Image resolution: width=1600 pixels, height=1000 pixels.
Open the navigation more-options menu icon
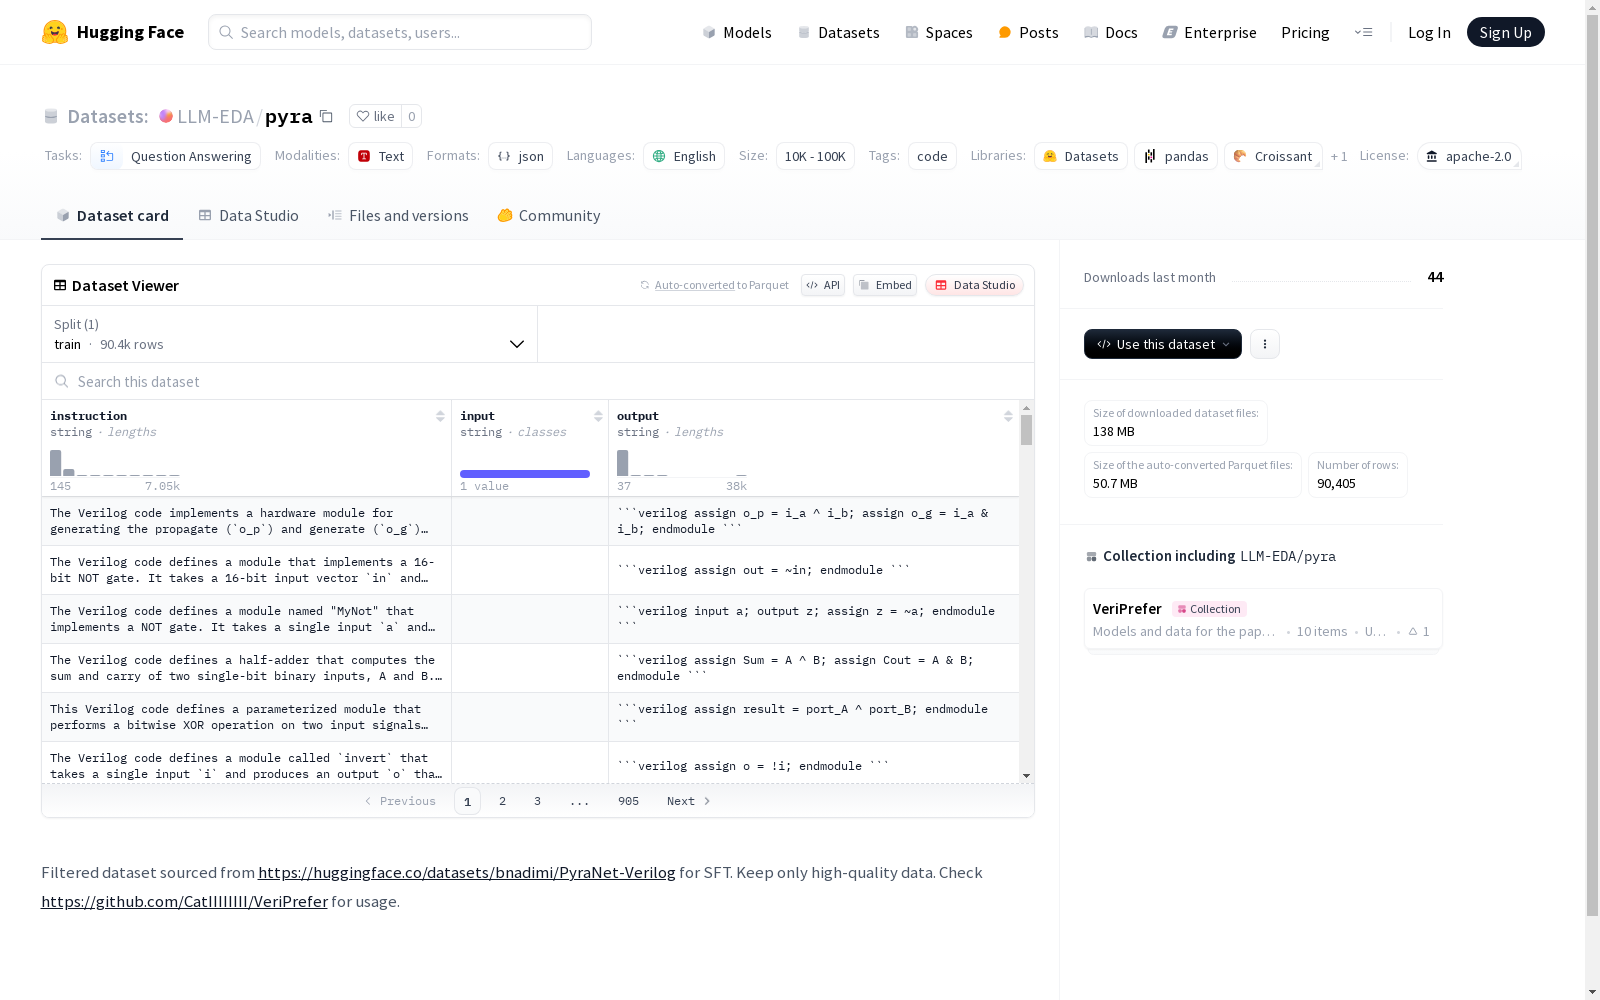pyautogui.click(x=1363, y=32)
